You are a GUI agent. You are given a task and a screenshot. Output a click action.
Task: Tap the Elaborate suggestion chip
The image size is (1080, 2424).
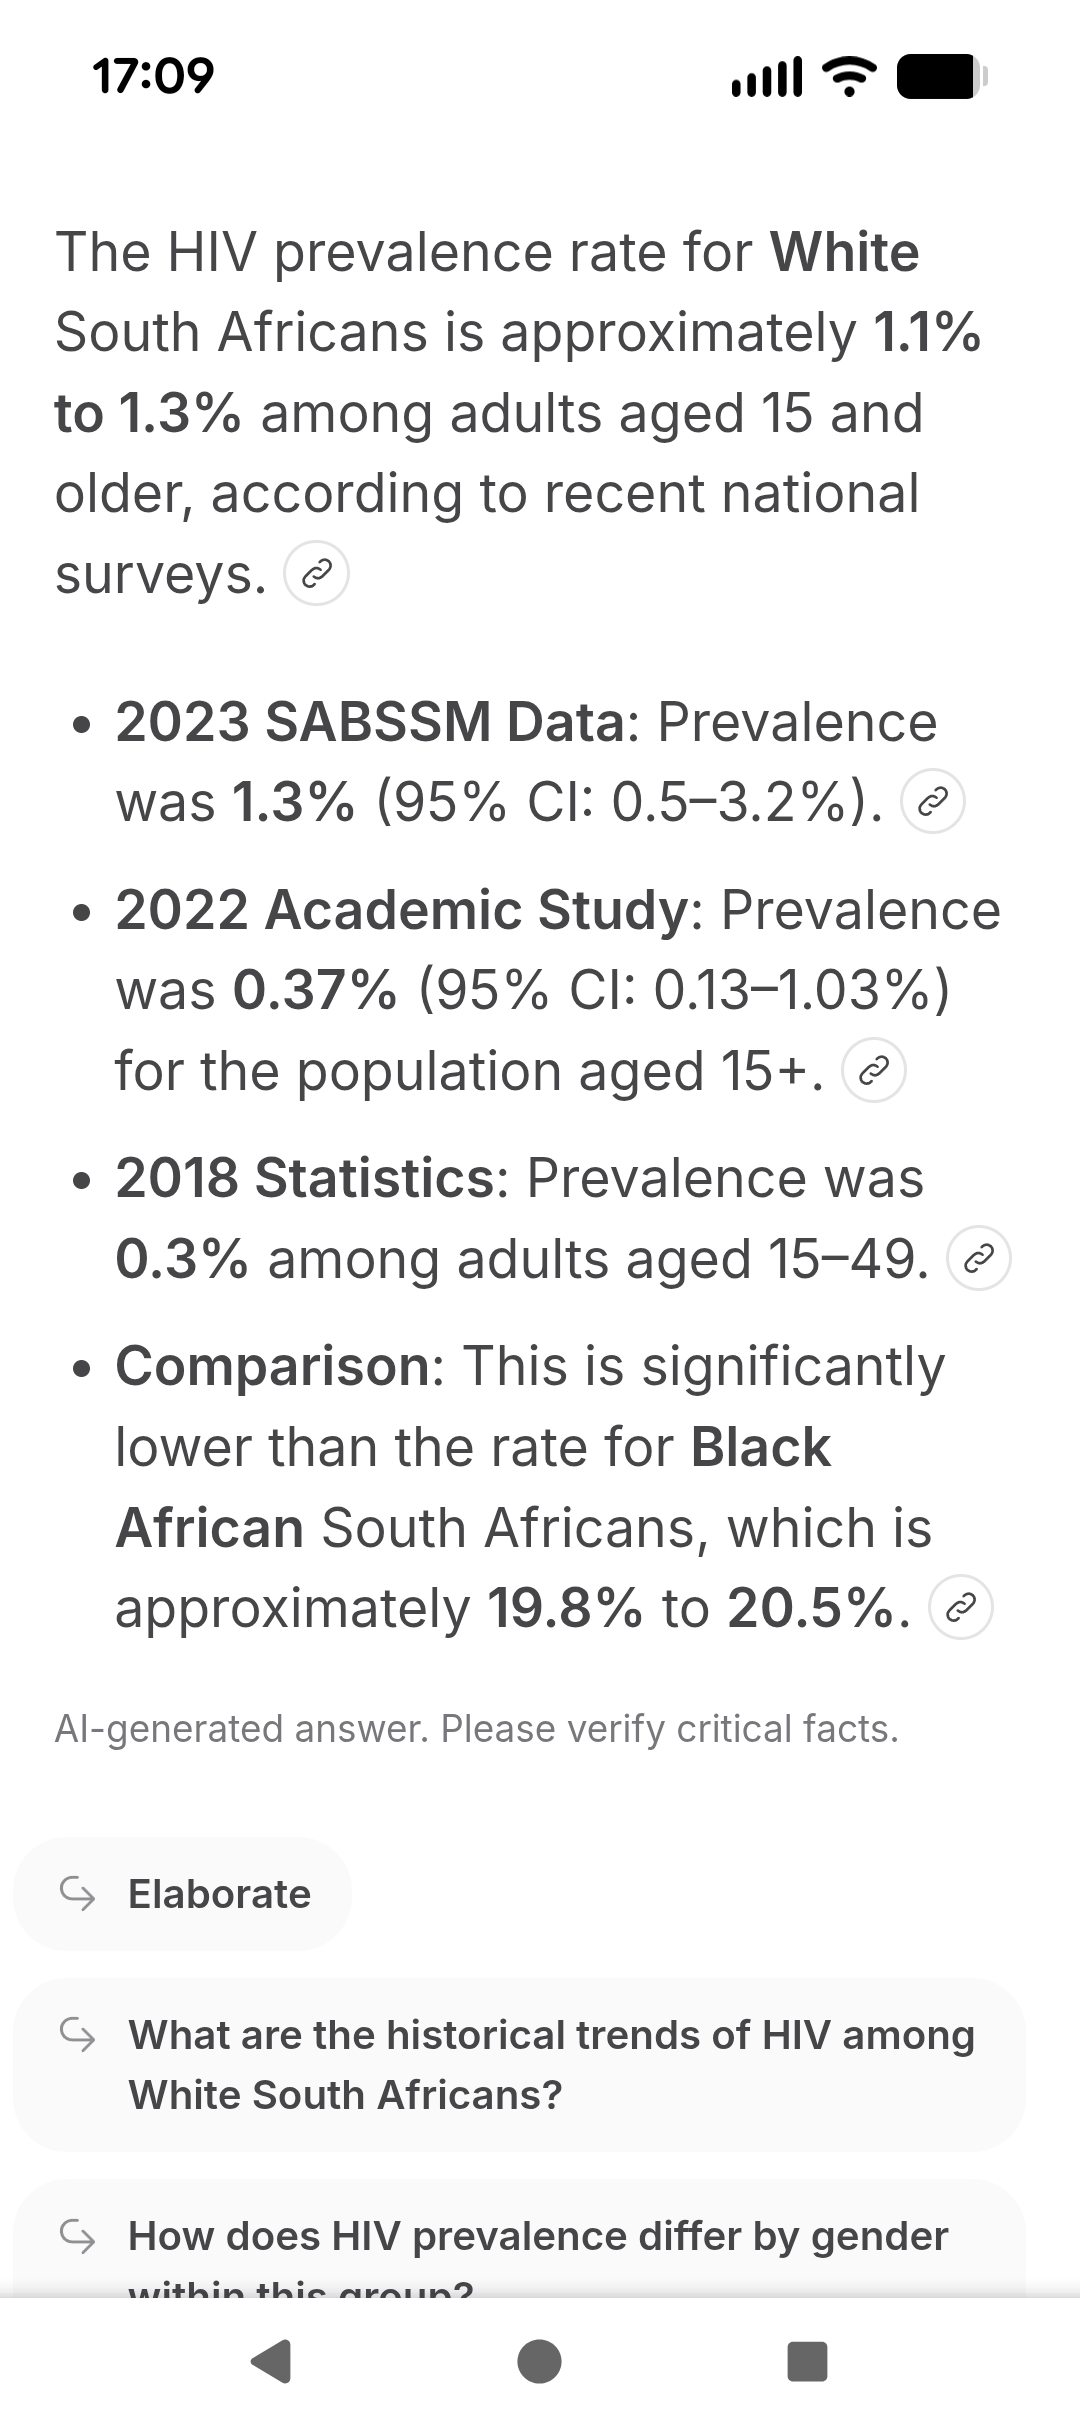click(183, 1894)
